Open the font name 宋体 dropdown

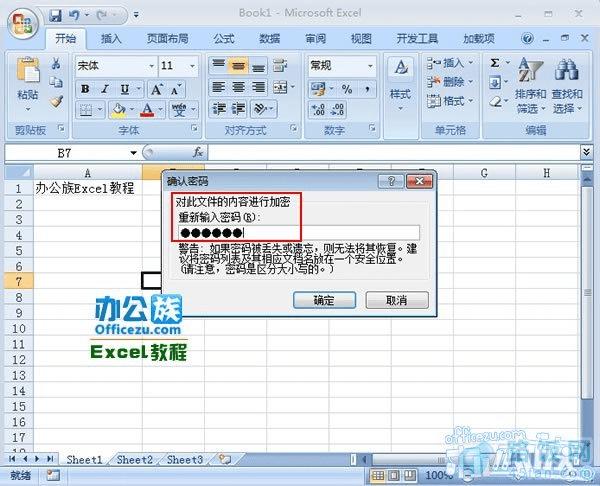point(152,66)
